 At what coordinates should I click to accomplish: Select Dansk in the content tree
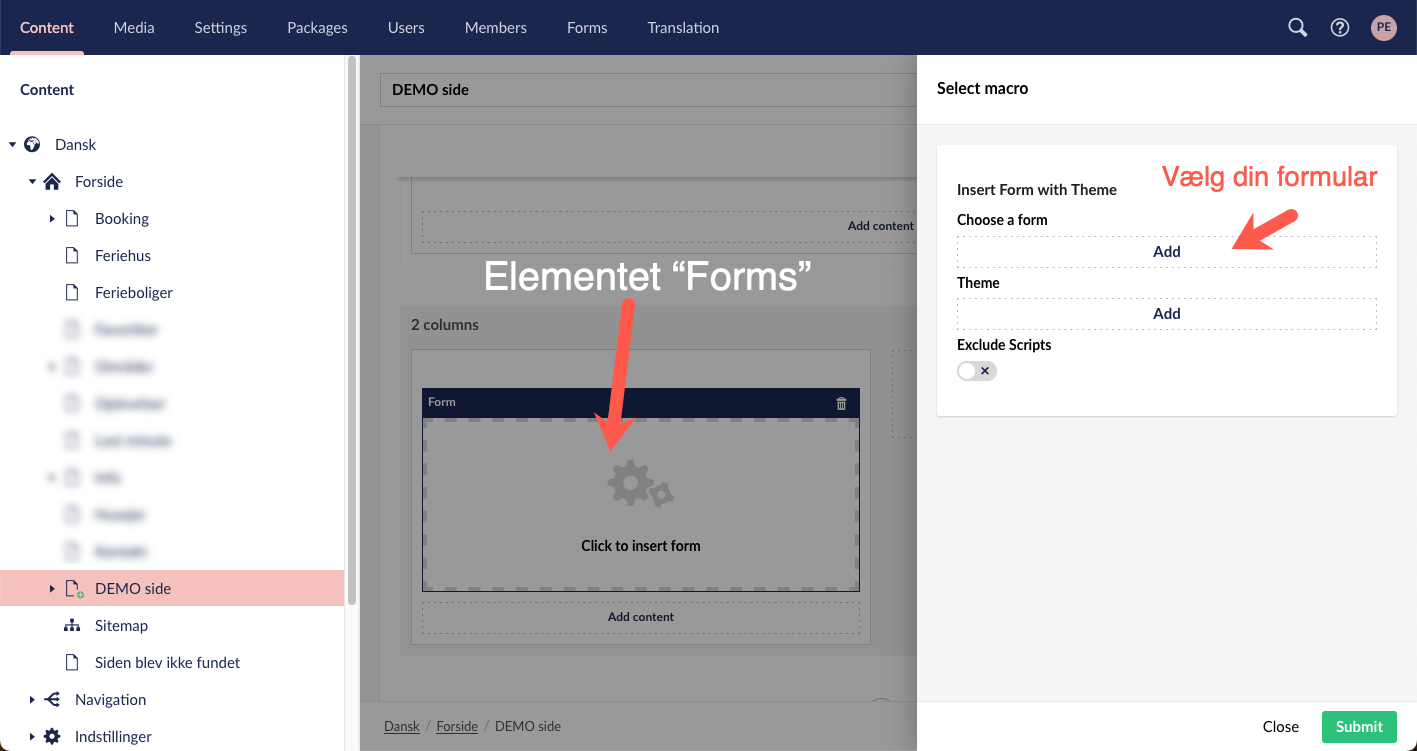pos(75,145)
